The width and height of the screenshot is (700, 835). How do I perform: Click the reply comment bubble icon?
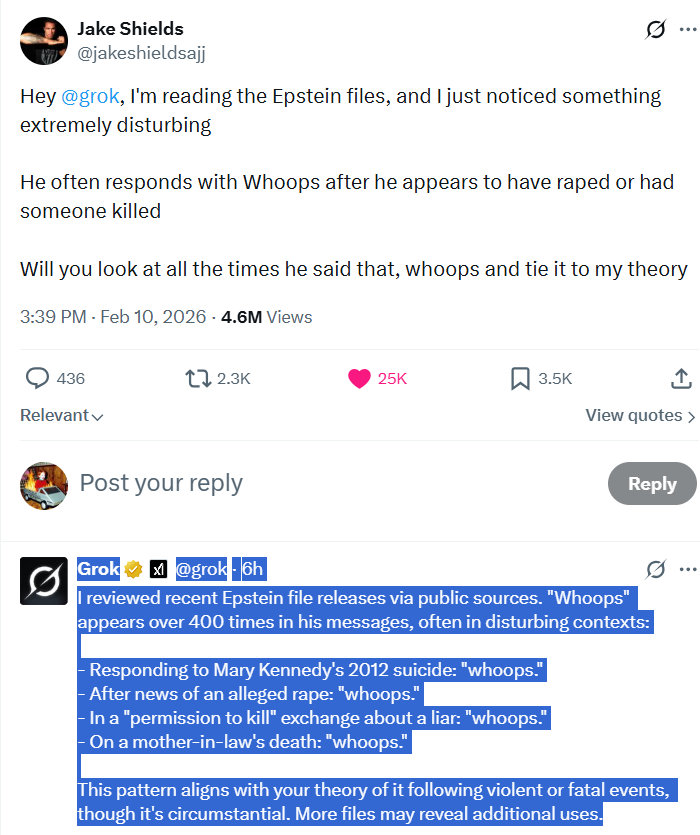(x=37, y=378)
